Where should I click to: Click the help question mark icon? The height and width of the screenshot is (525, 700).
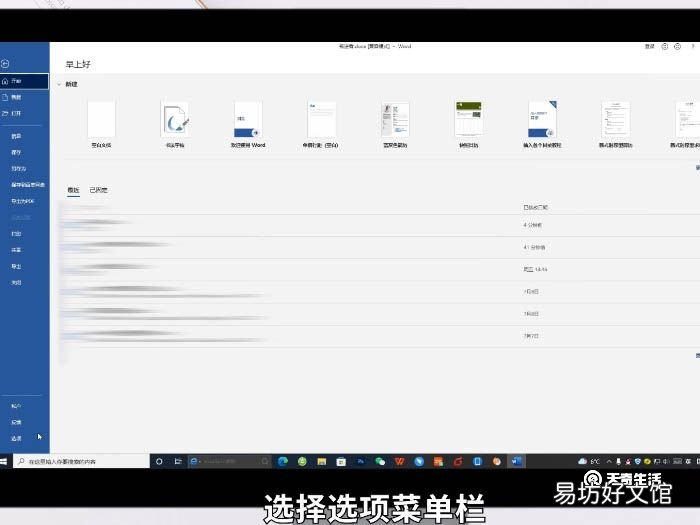693,46
